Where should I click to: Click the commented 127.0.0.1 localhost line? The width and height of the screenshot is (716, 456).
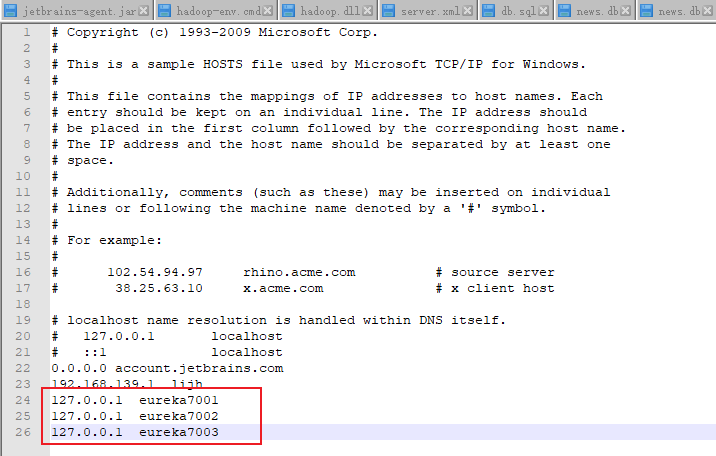tap(167, 336)
